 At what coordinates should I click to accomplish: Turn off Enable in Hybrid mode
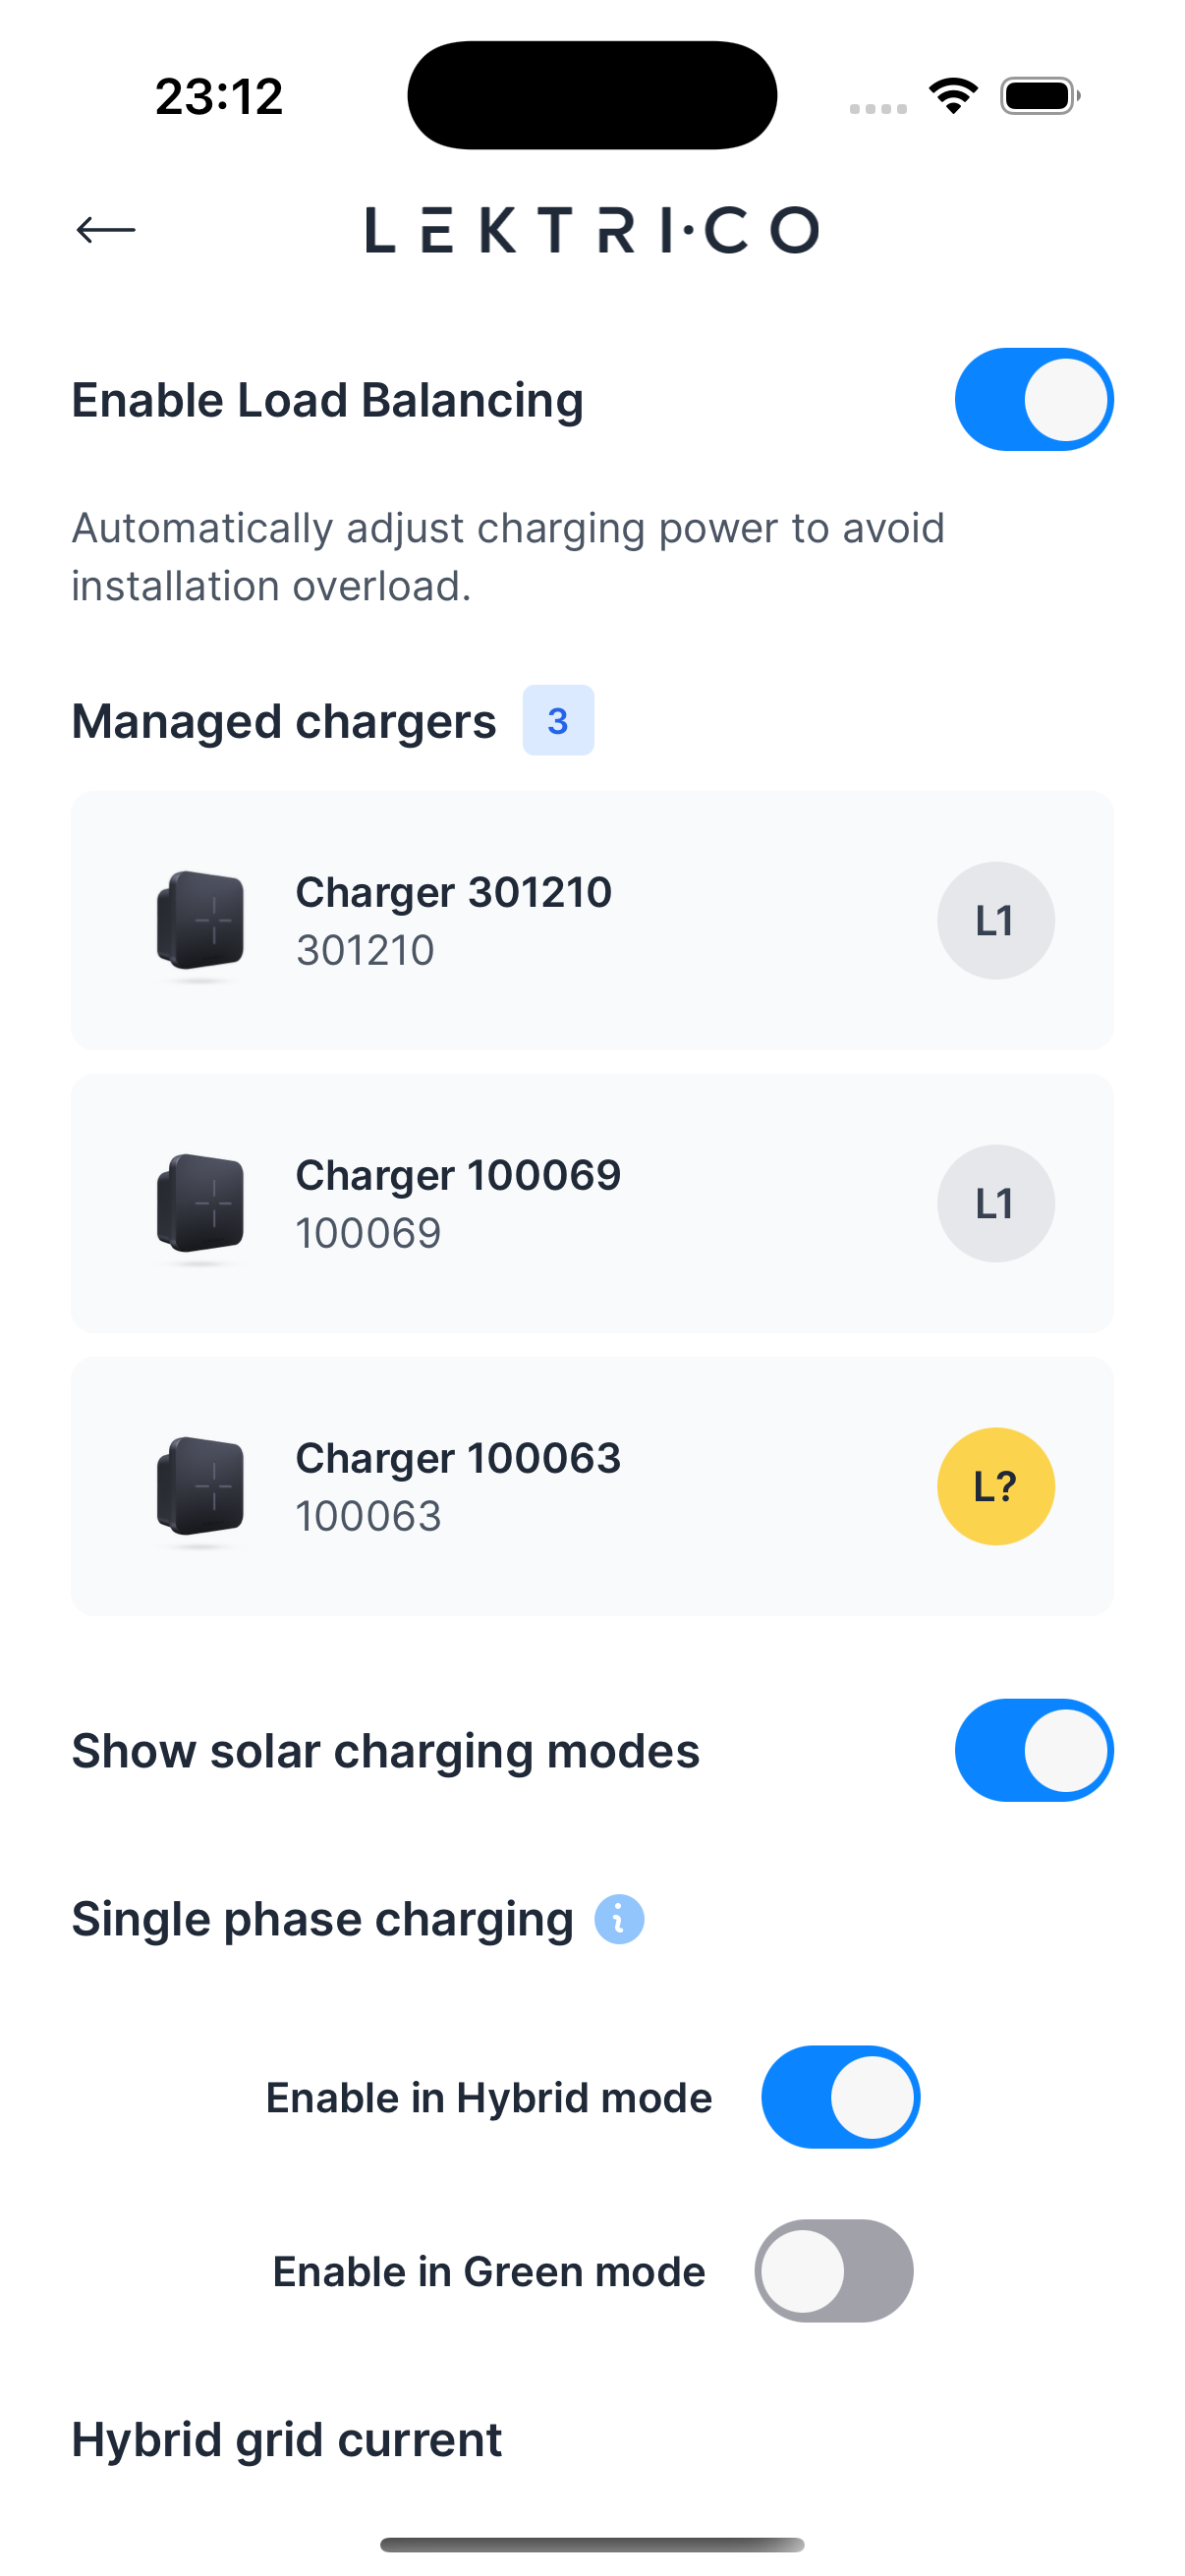[x=840, y=2097]
